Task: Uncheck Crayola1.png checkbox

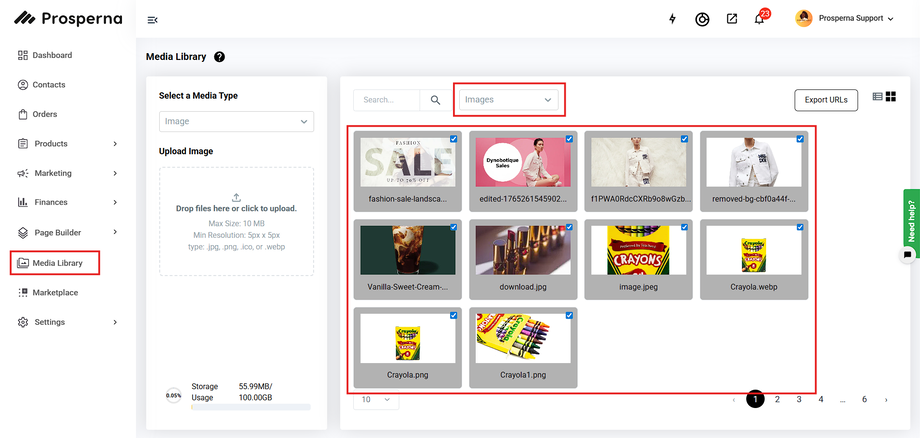Action: (569, 315)
